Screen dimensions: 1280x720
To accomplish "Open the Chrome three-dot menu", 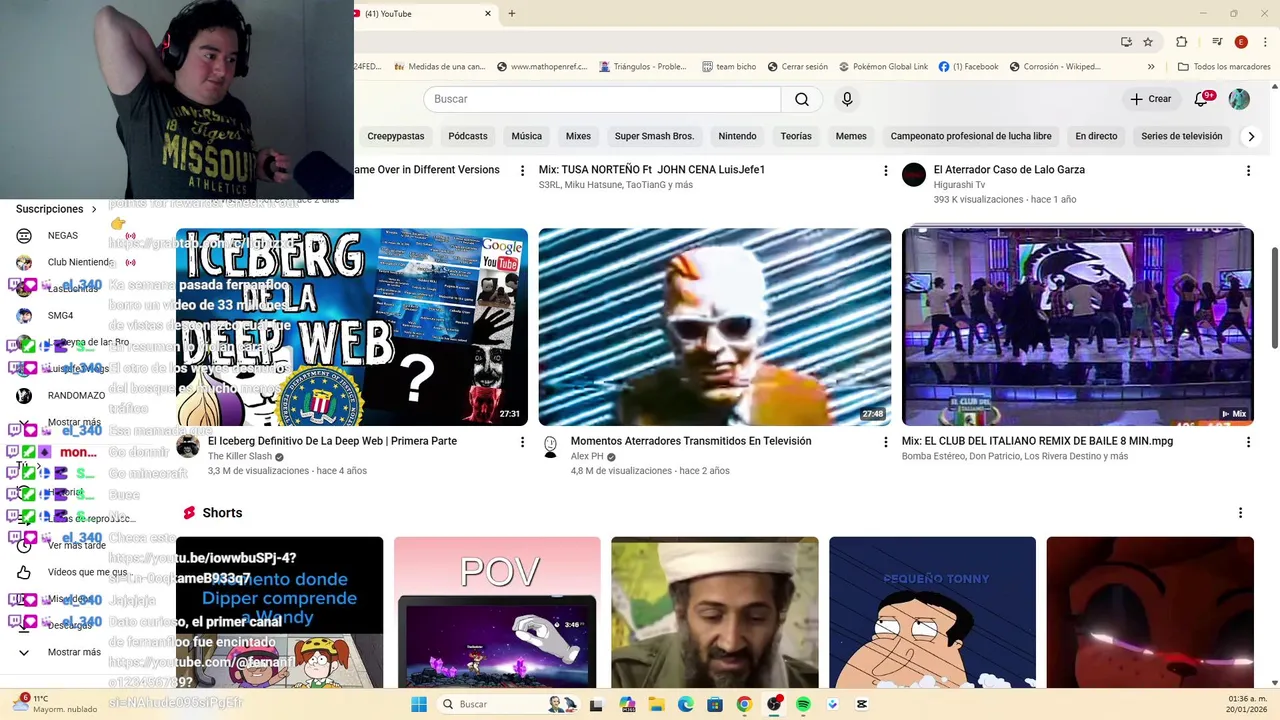I will click(1263, 42).
